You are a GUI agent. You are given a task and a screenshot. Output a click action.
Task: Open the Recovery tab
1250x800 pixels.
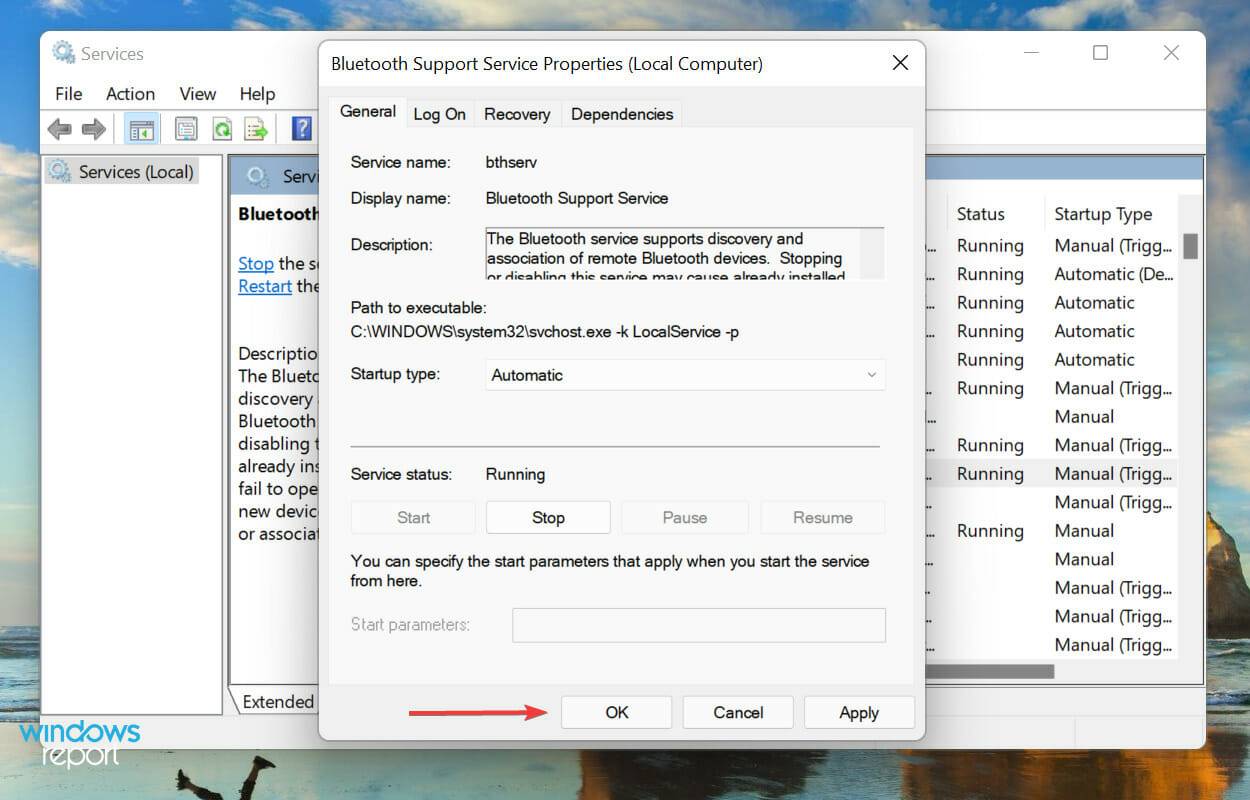pyautogui.click(x=517, y=114)
